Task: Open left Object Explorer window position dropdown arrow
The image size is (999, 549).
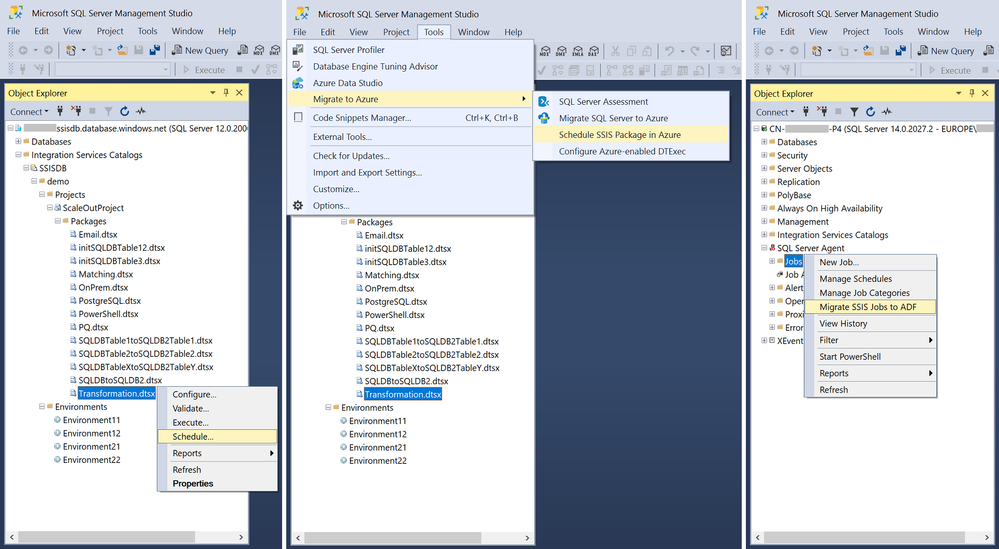Action: pyautogui.click(x=213, y=93)
